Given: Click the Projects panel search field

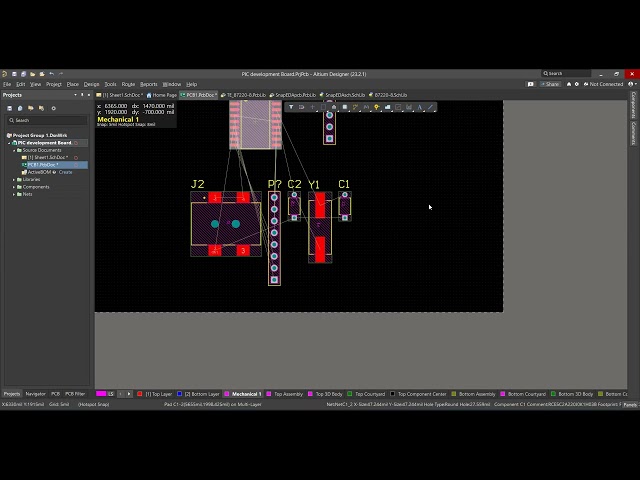Looking at the screenshot, I should pyautogui.click(x=47, y=120).
